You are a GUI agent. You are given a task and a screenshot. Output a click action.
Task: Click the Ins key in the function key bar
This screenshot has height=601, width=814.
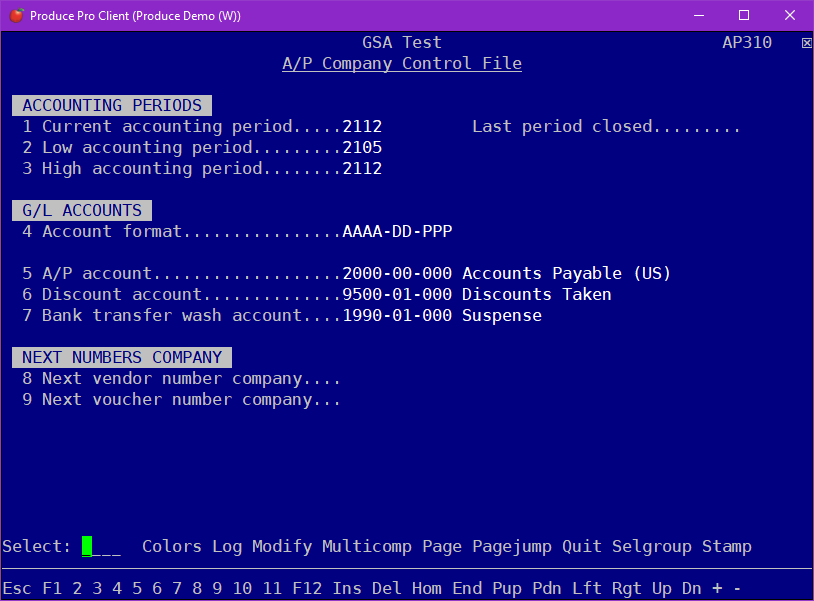pyautogui.click(x=347, y=589)
